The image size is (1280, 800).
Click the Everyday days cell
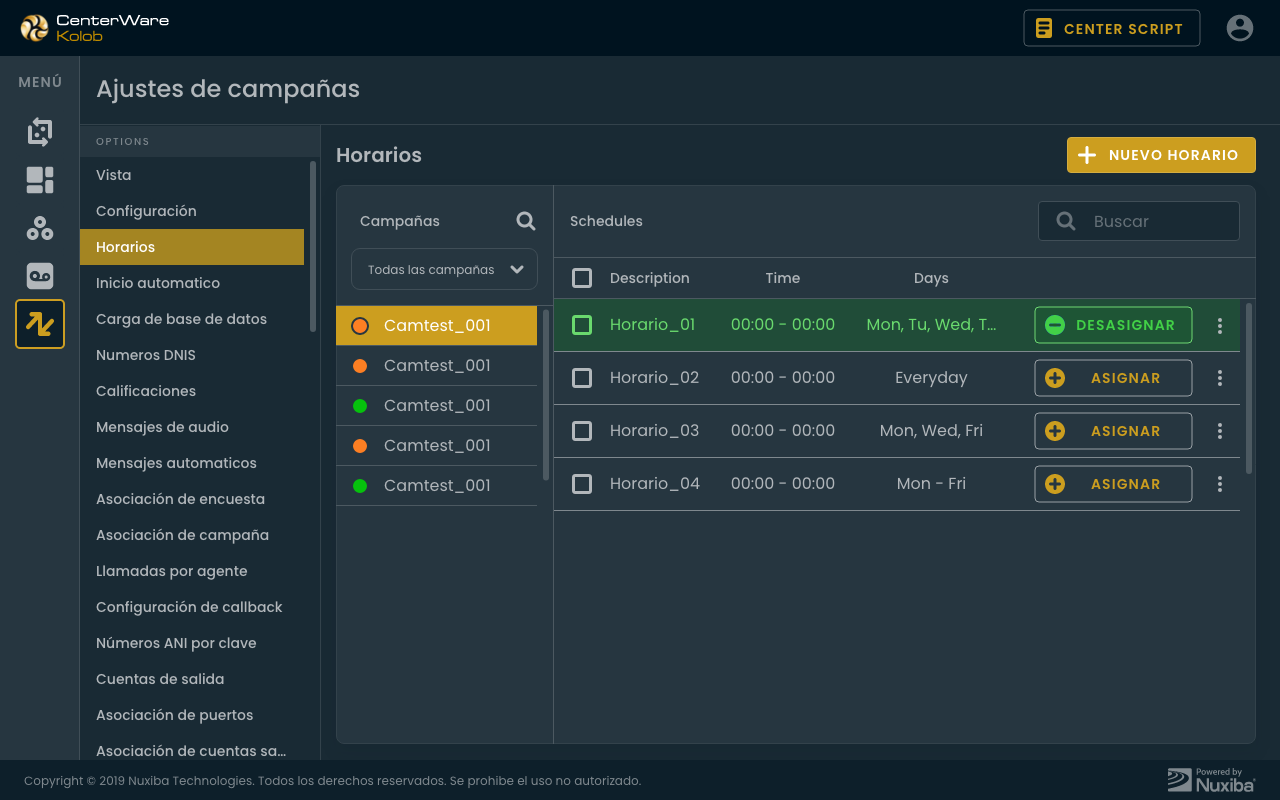pyautogui.click(x=931, y=378)
